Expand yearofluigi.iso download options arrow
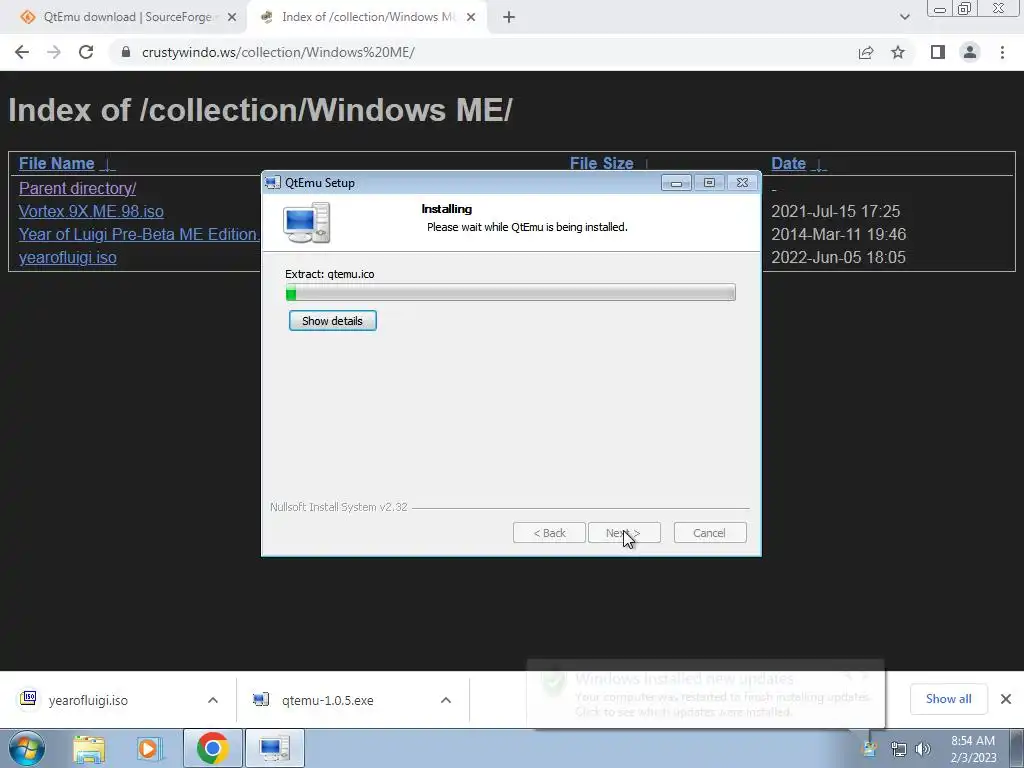Screen dimensions: 1024x768 (213, 700)
